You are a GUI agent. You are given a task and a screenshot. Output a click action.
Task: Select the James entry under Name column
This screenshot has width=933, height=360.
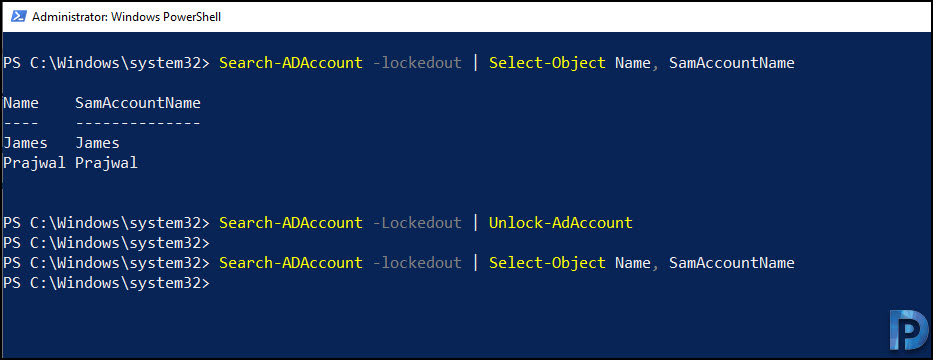pyautogui.click(x=25, y=143)
